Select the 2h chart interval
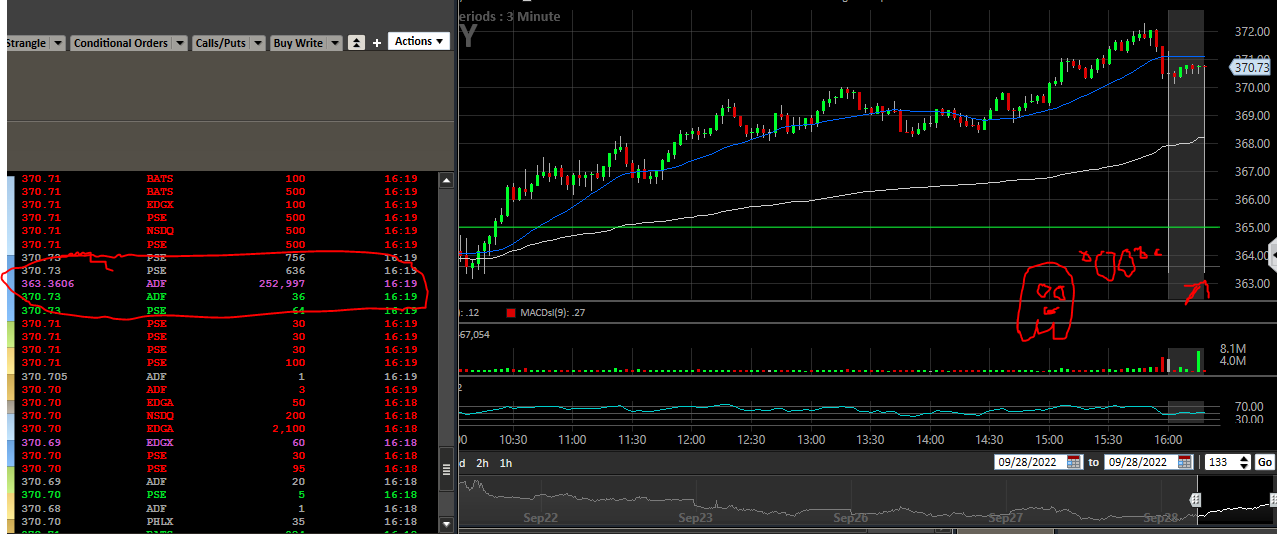The height and width of the screenshot is (534, 1277). click(482, 463)
